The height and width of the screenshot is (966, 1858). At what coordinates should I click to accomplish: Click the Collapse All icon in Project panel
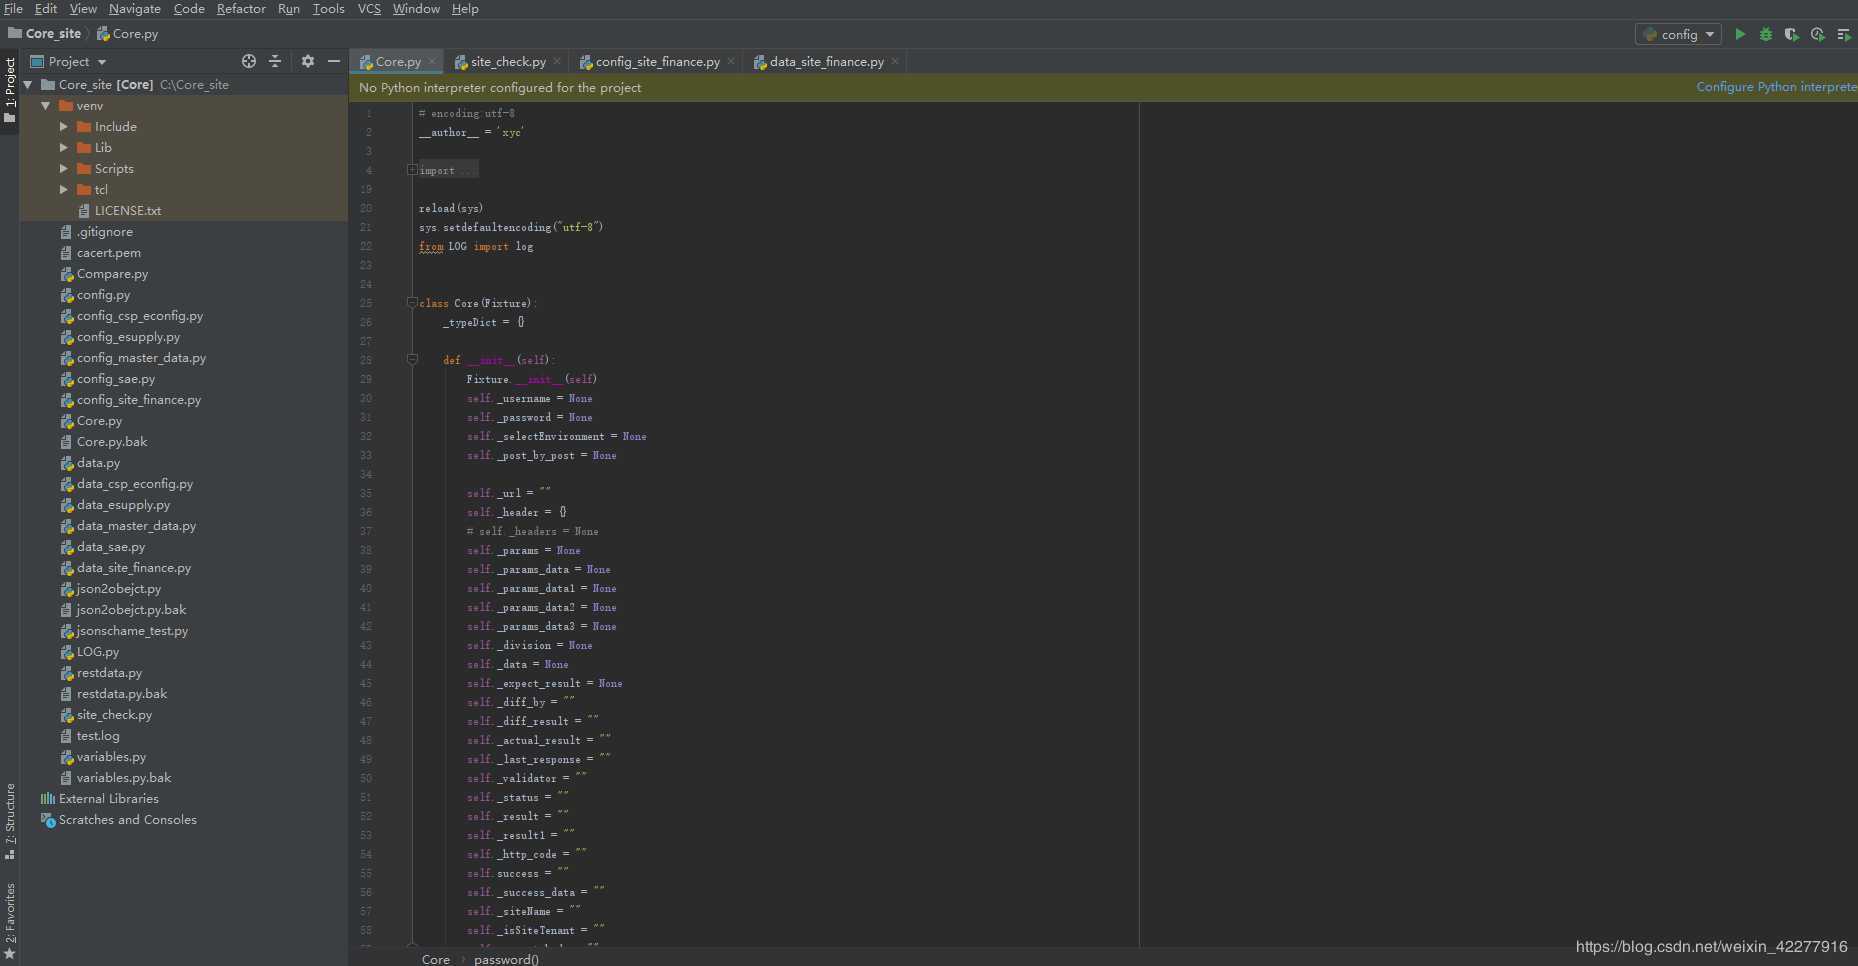[x=275, y=61]
